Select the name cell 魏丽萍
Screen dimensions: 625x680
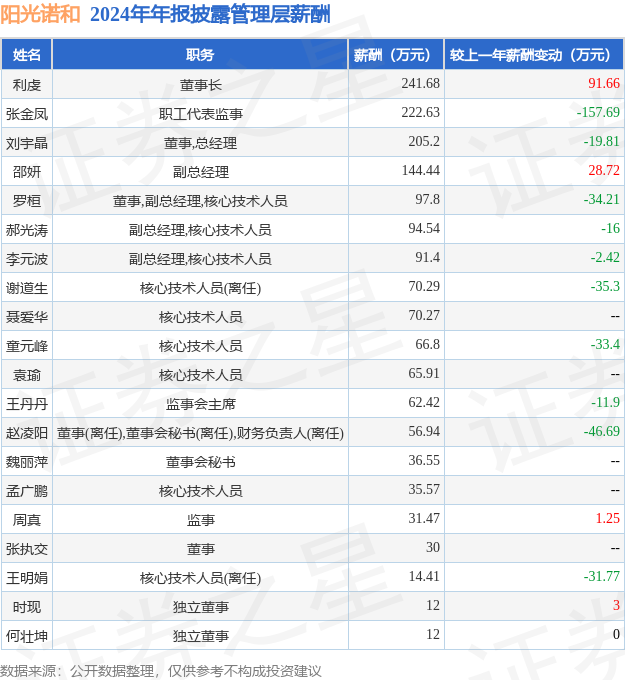point(26,462)
